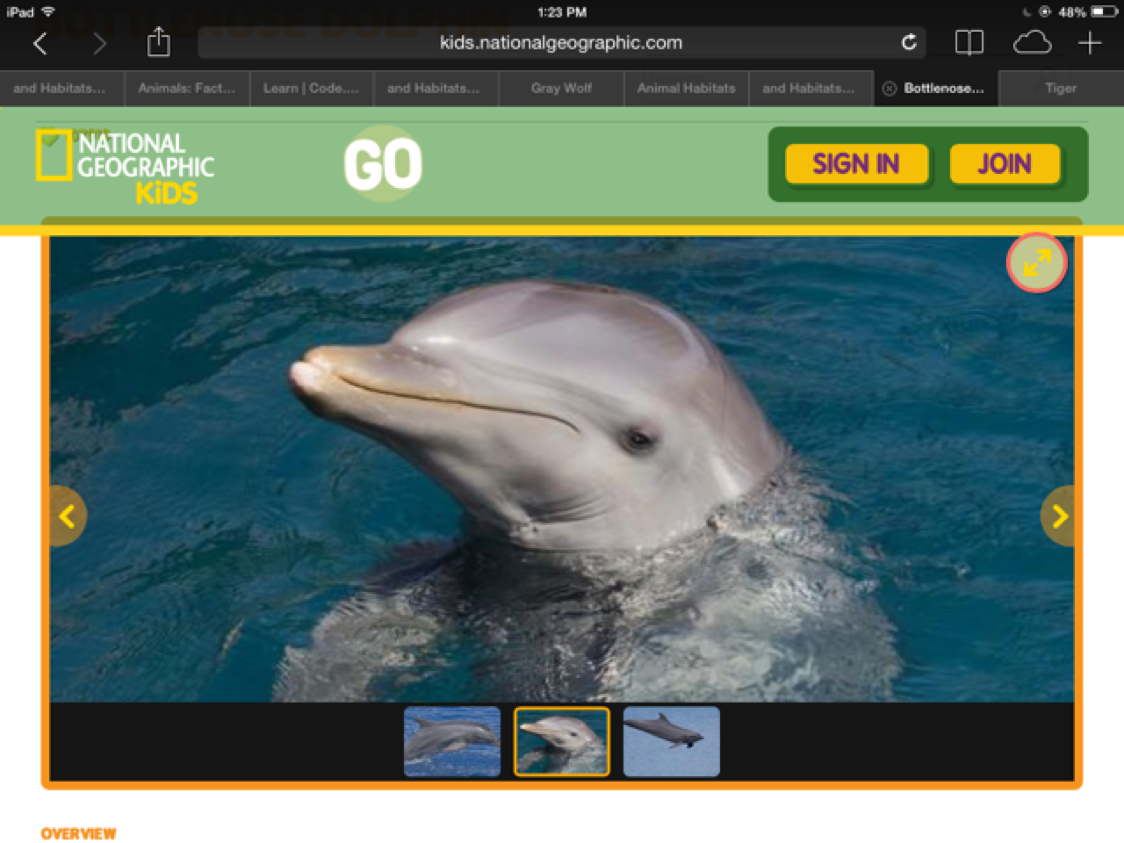Click the National Geographic Kids logo

tap(126, 165)
